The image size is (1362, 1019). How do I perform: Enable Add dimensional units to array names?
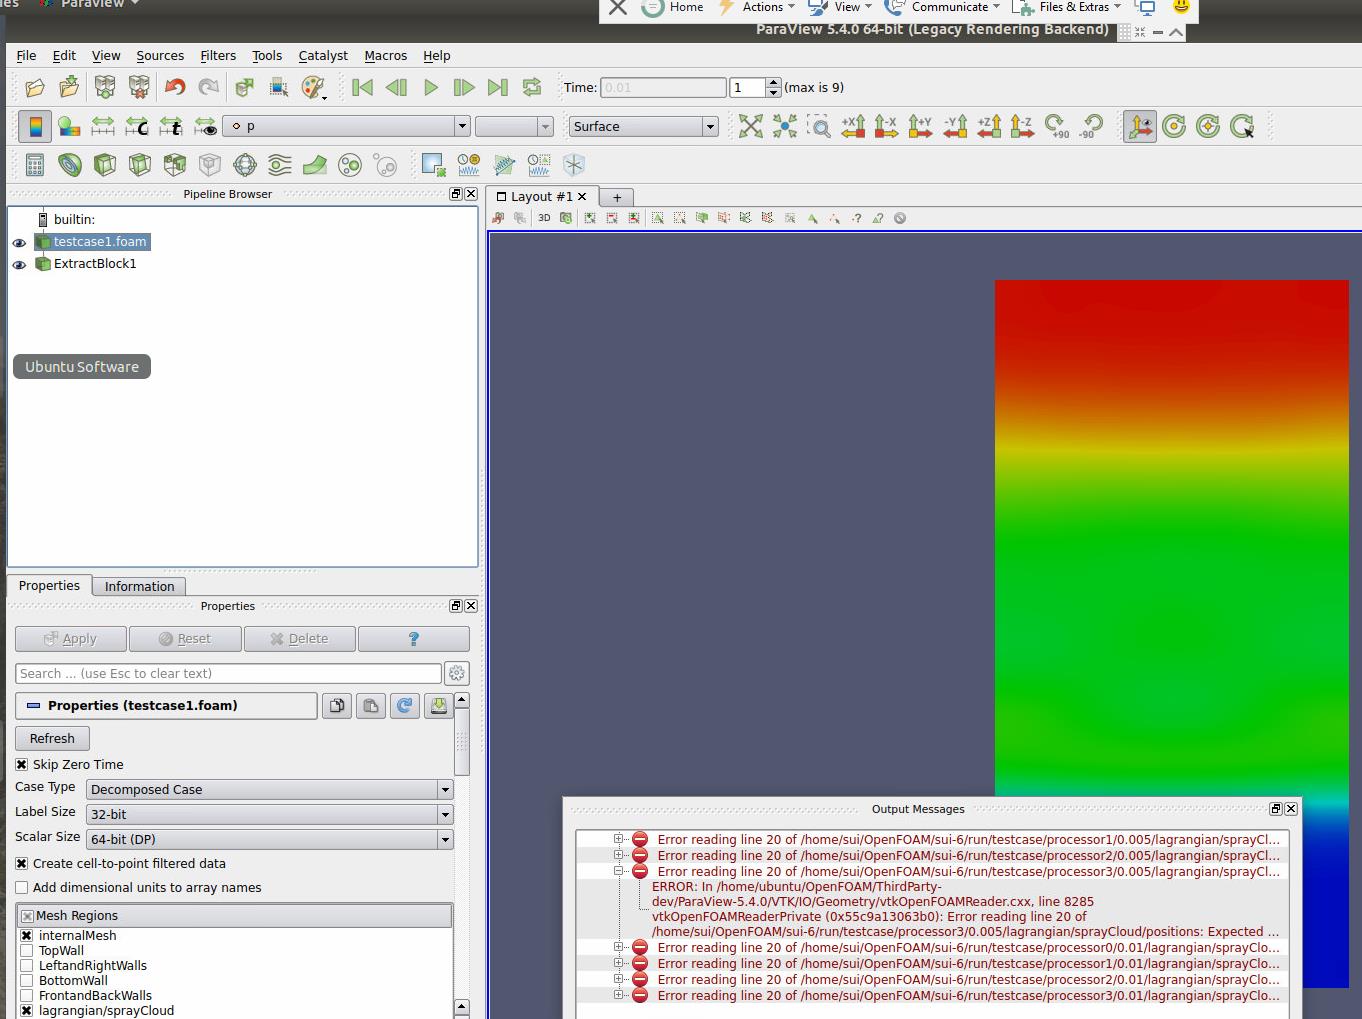click(x=22, y=888)
